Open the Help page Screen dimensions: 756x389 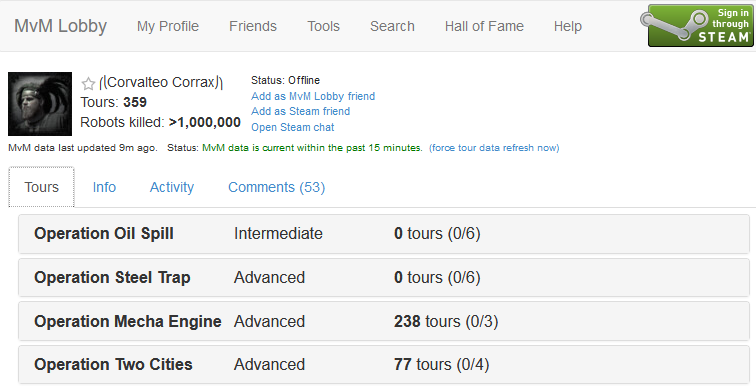pos(567,26)
